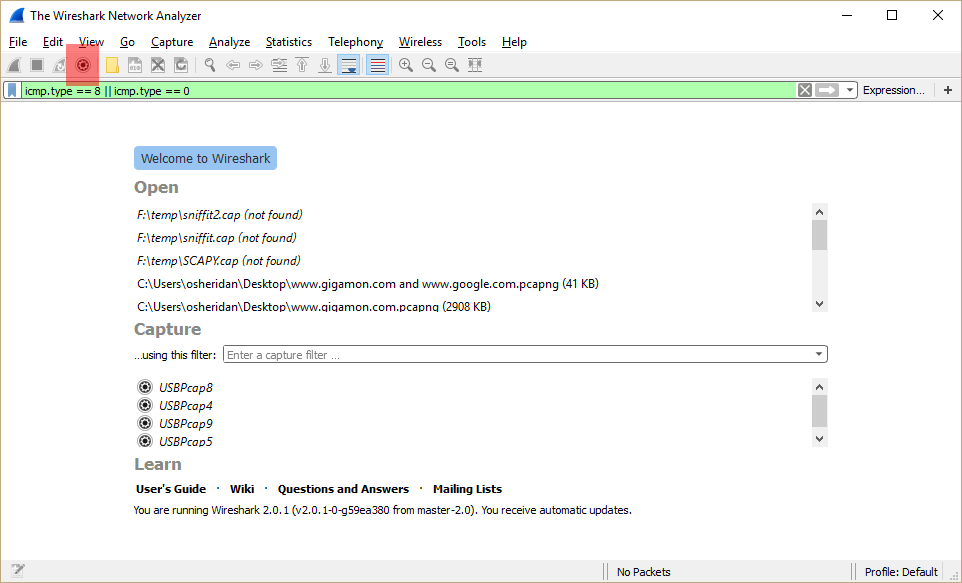Click the icmp.type display filter field
The width and height of the screenshot is (962, 583).
coord(409,91)
